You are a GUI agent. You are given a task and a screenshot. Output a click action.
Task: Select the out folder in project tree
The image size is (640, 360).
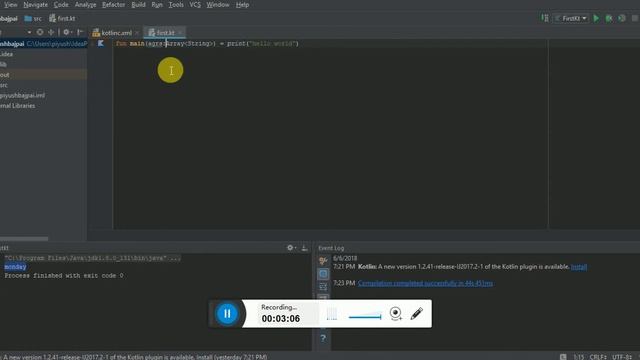[43, 75]
